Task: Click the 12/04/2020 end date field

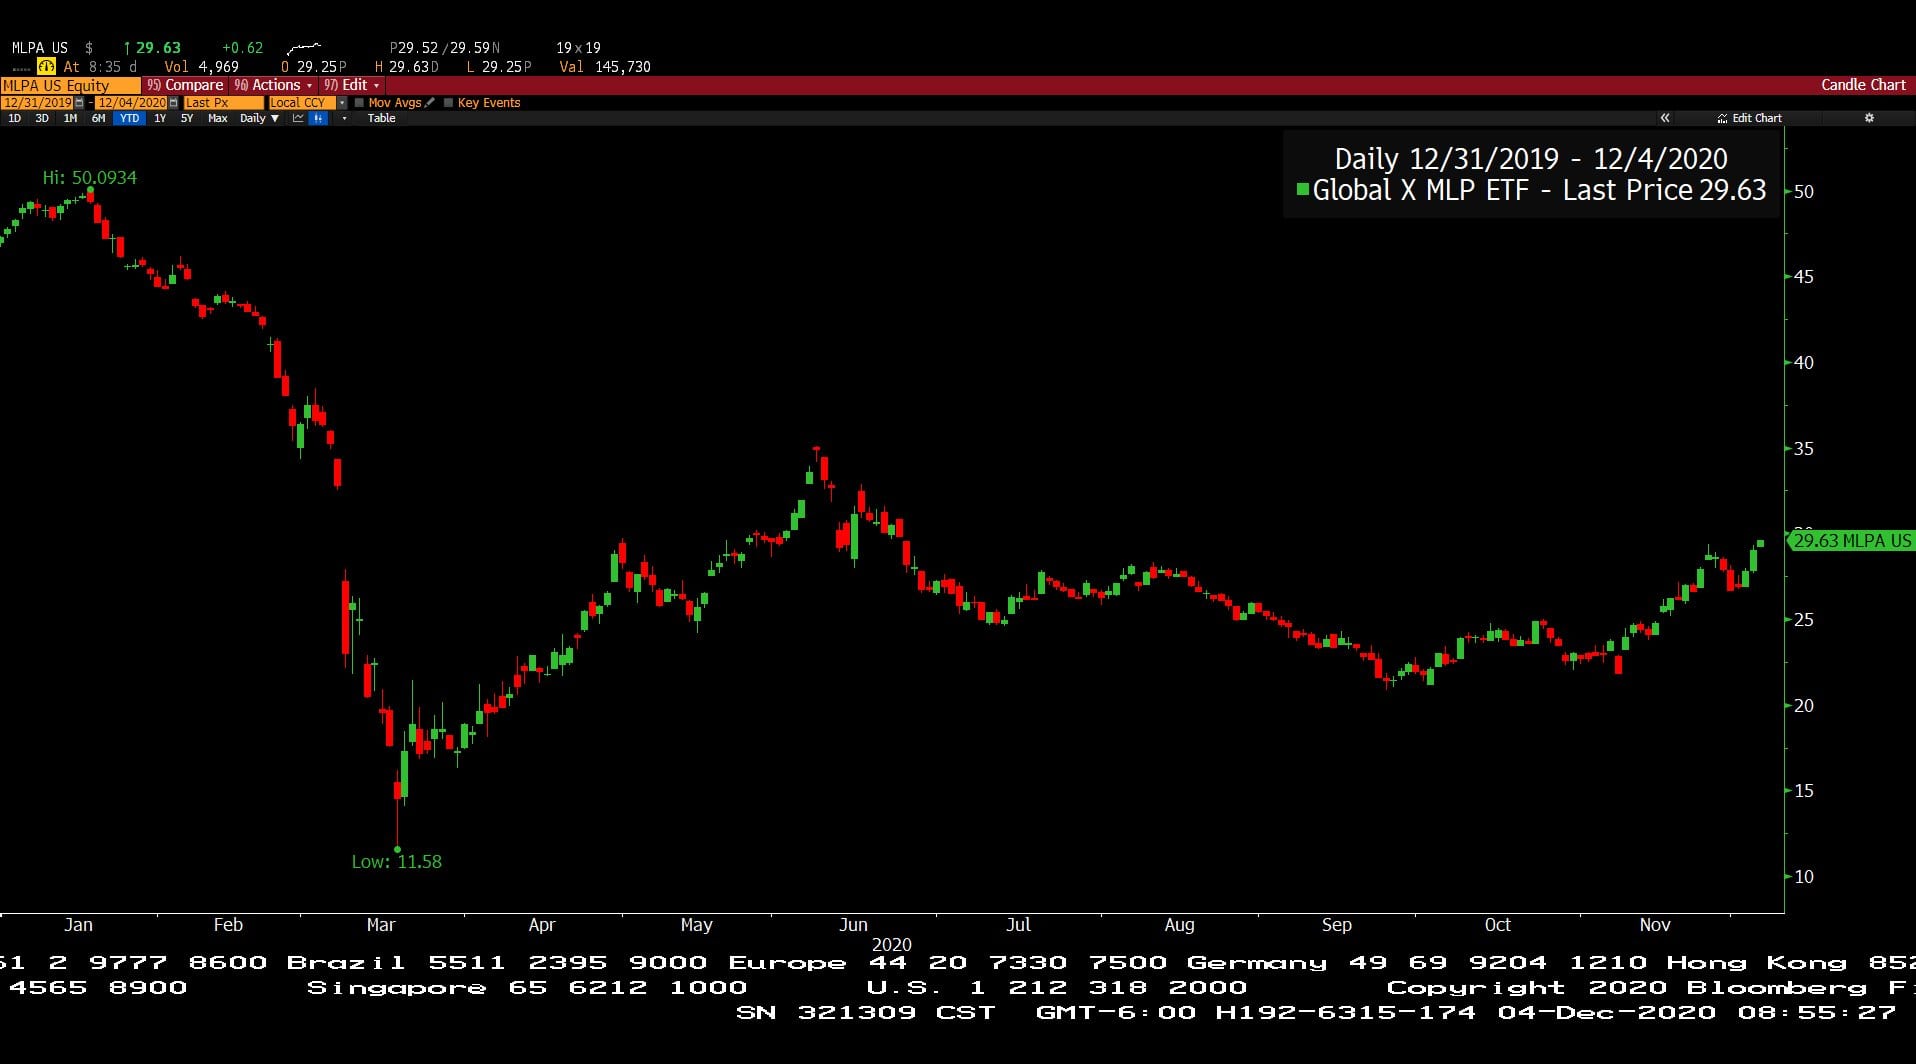Action: (x=131, y=103)
